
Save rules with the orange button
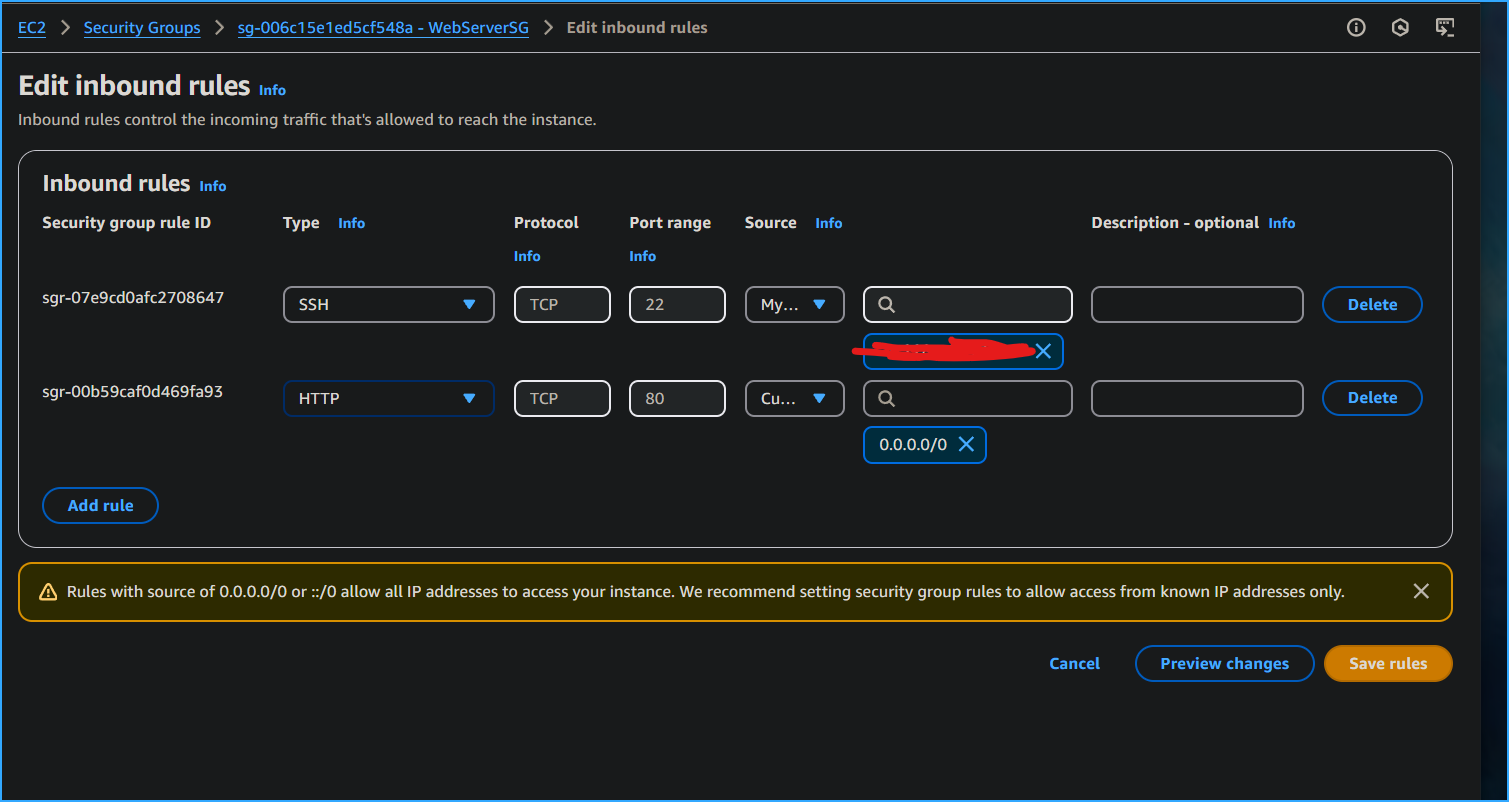(1388, 663)
